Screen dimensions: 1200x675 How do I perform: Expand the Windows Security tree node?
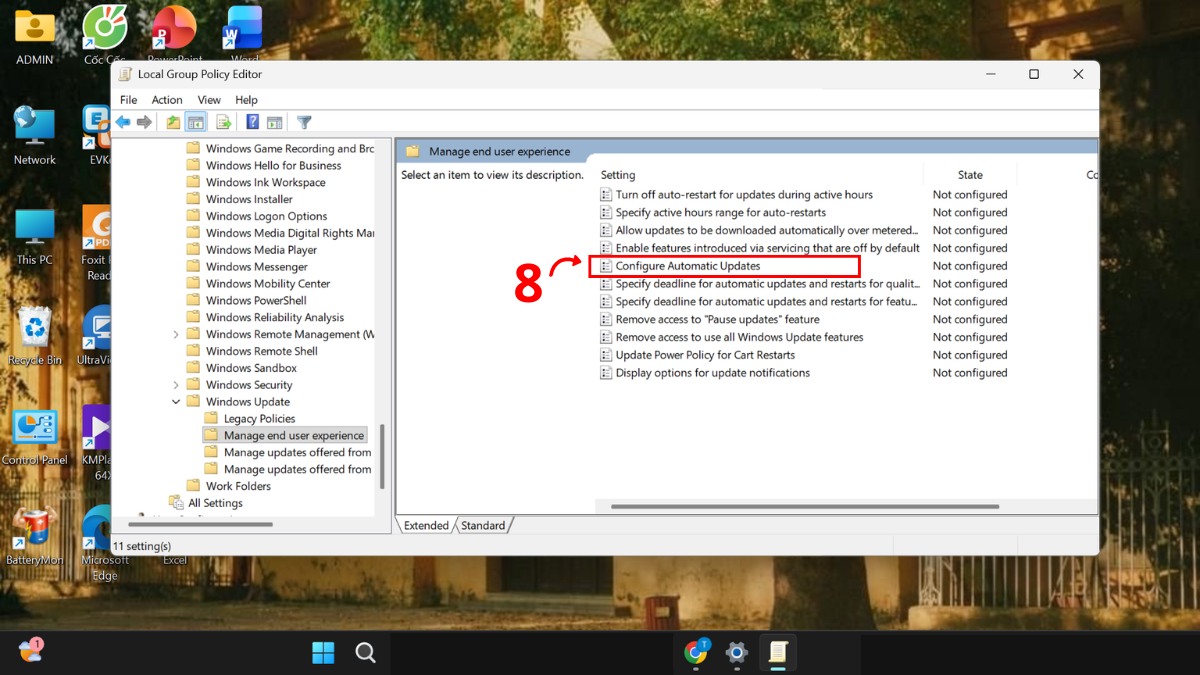pyautogui.click(x=176, y=384)
